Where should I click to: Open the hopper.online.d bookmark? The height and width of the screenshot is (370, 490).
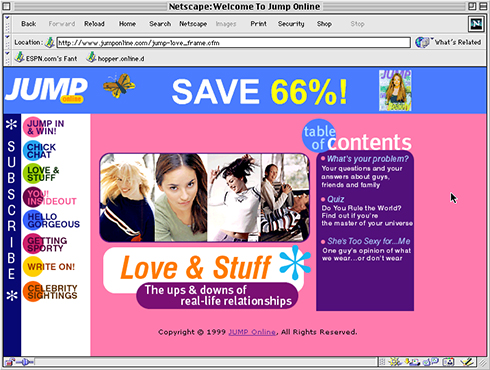pyautogui.click(x=115, y=58)
